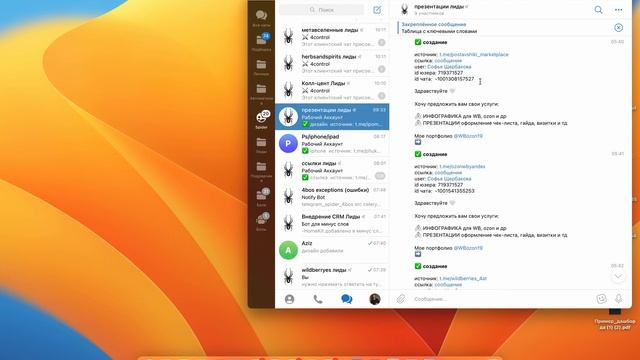Viewport: 640px width, 360px height.
Task: Open the sidebar folder with badge 21
Action: (261, 197)
